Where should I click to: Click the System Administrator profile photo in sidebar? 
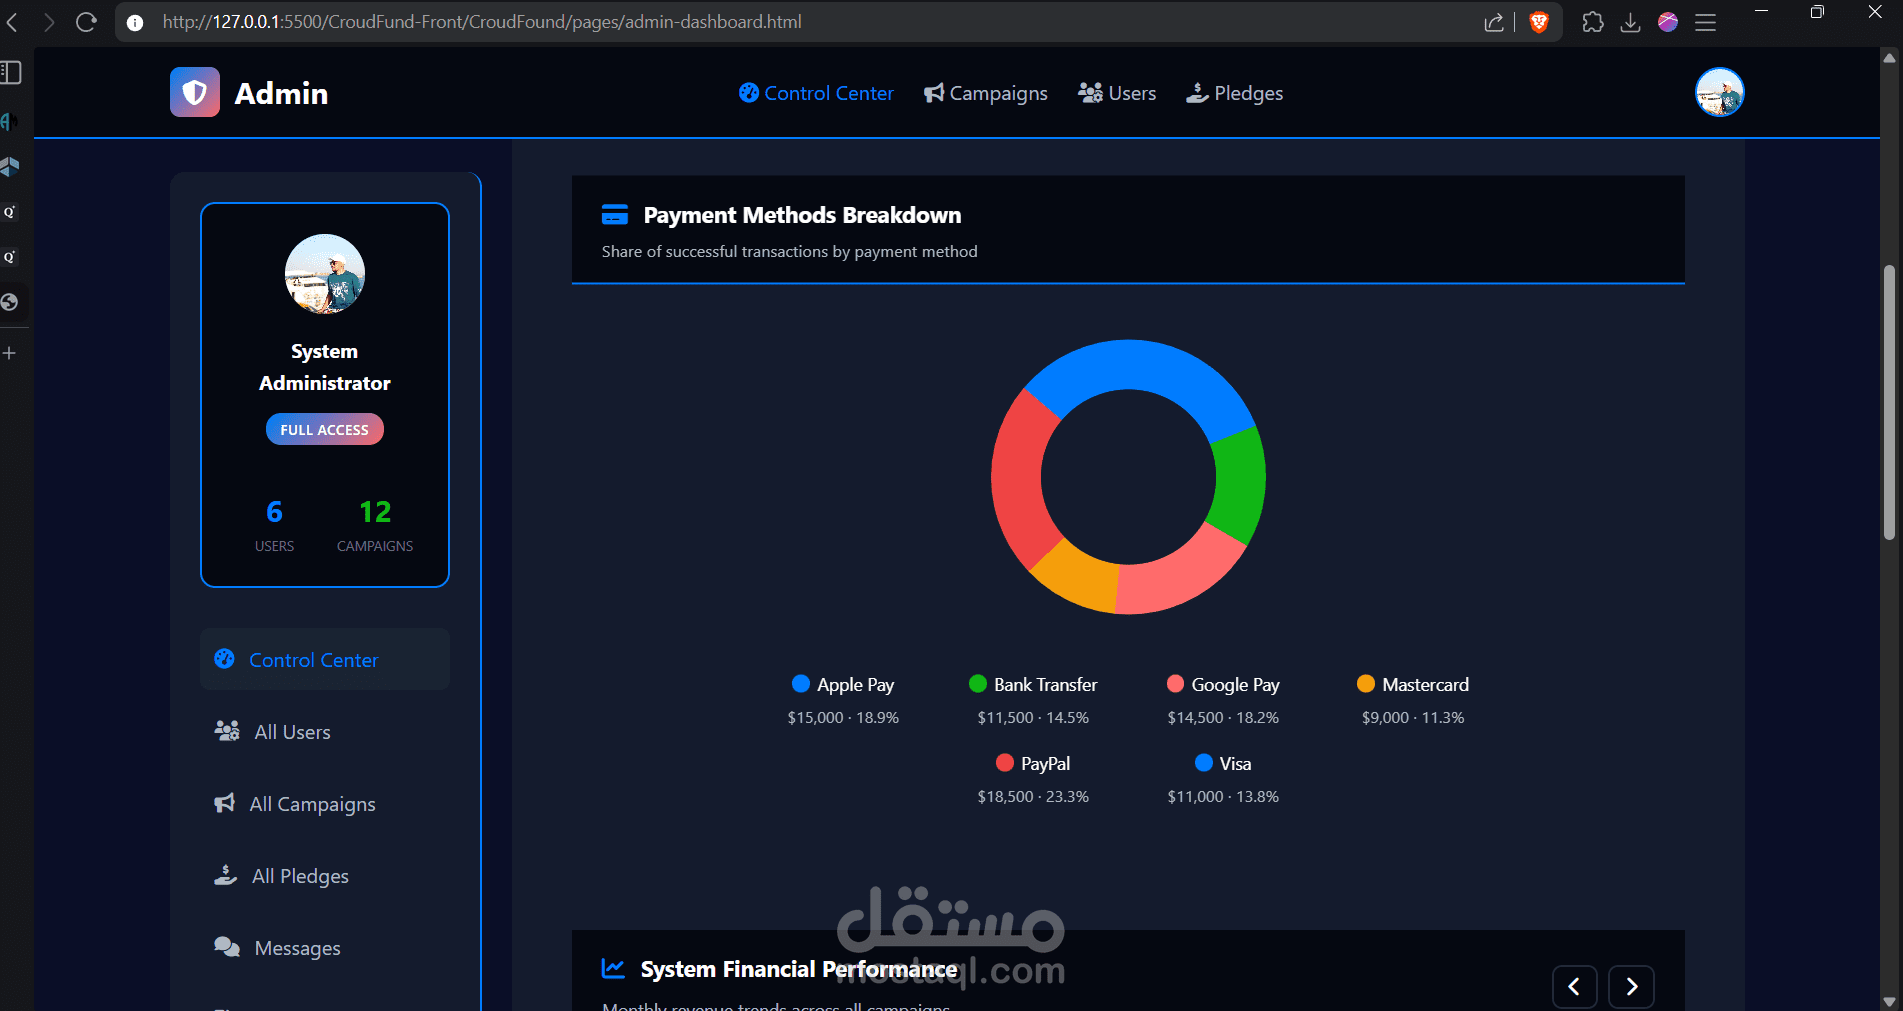tap(325, 274)
